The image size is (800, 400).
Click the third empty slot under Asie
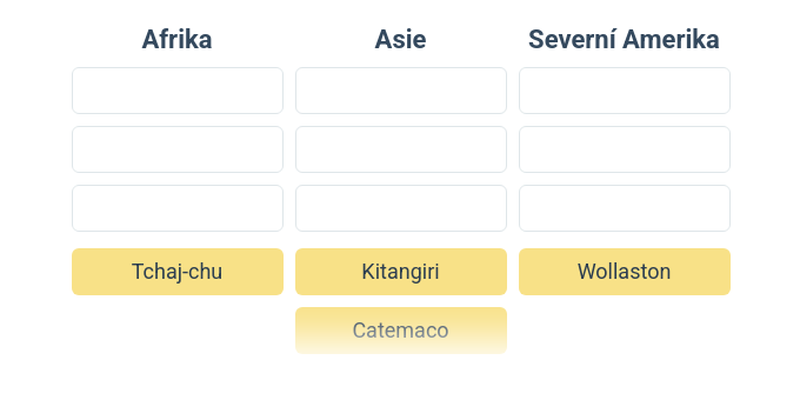click(x=400, y=208)
